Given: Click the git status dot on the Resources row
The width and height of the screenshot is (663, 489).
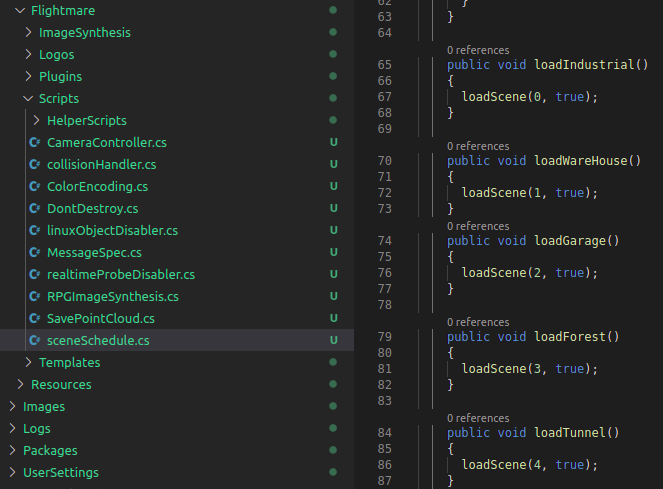Looking at the screenshot, I should 333,384.
